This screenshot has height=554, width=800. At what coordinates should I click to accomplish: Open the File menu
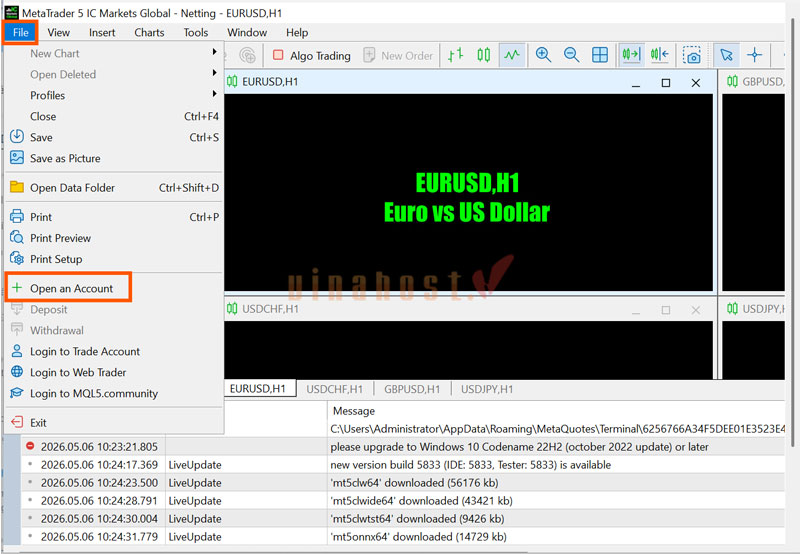[x=20, y=33]
